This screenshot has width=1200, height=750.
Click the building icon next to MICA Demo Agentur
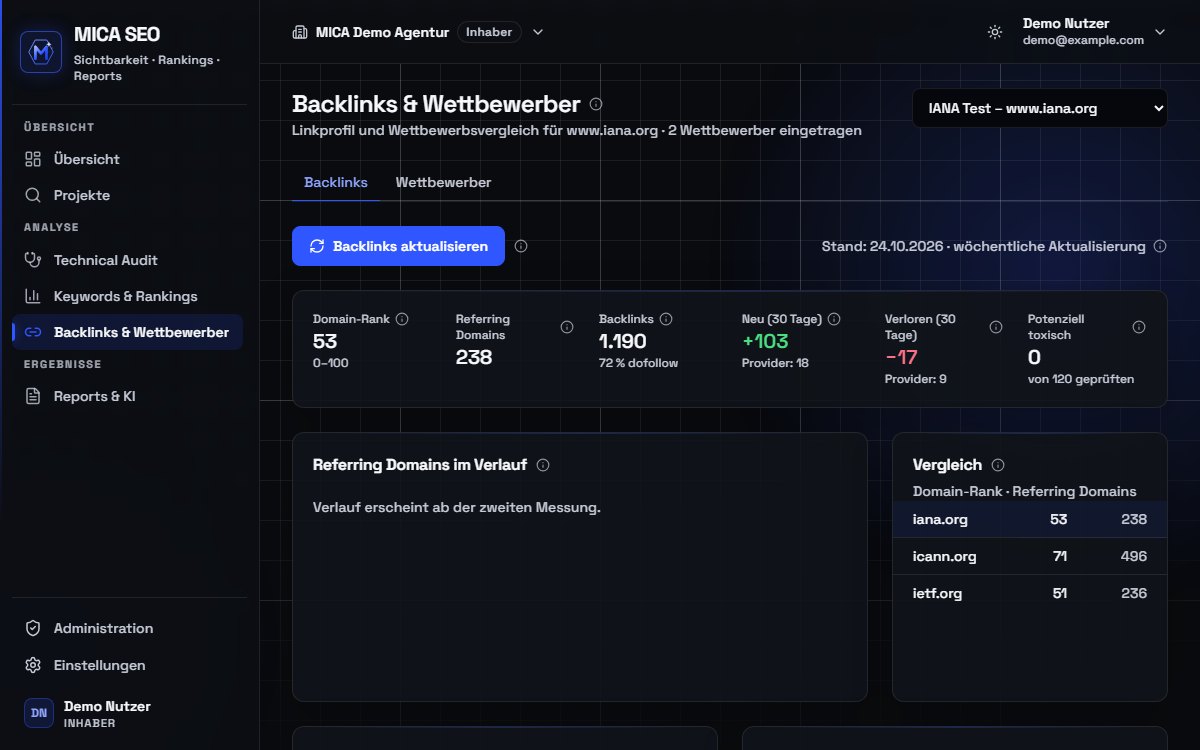(299, 32)
